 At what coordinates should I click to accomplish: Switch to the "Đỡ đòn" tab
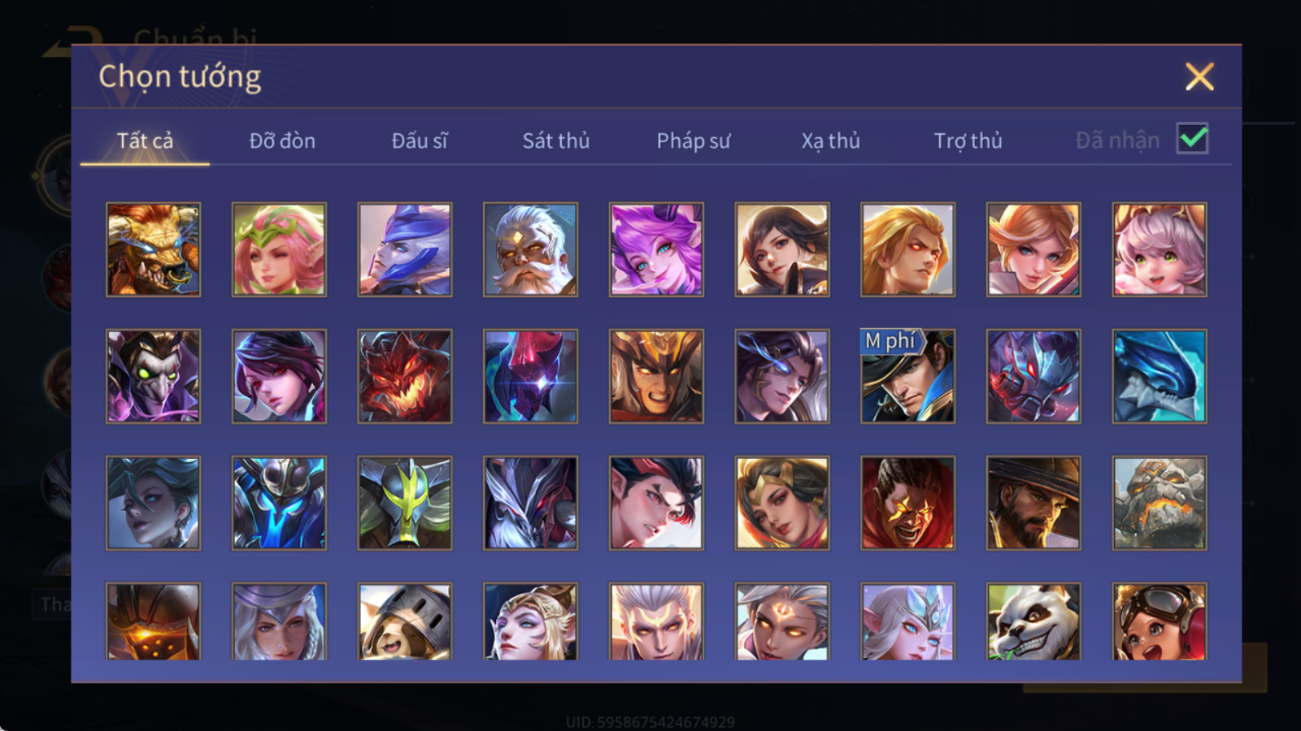(282, 141)
